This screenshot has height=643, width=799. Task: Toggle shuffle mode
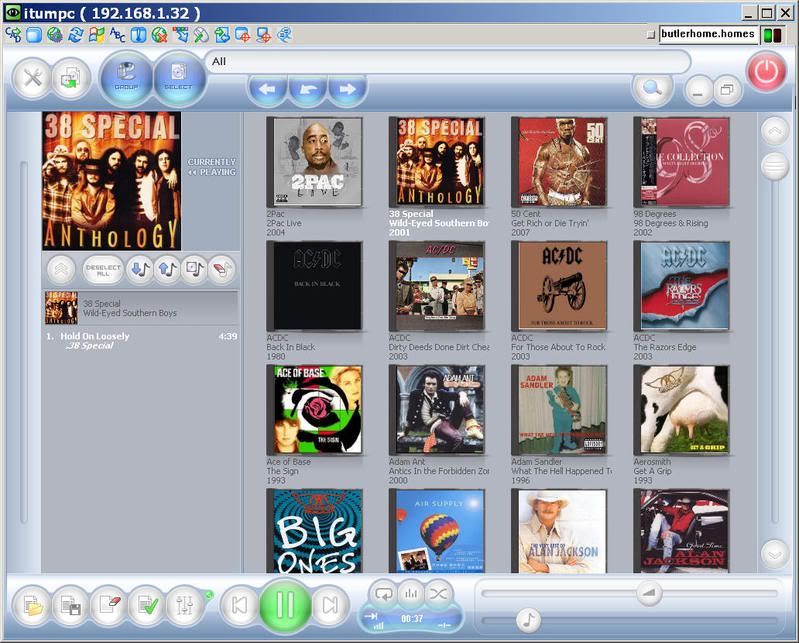click(438, 593)
